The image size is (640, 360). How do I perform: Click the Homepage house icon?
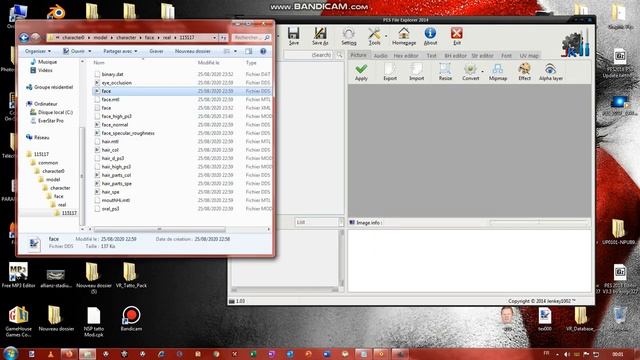(x=404, y=34)
